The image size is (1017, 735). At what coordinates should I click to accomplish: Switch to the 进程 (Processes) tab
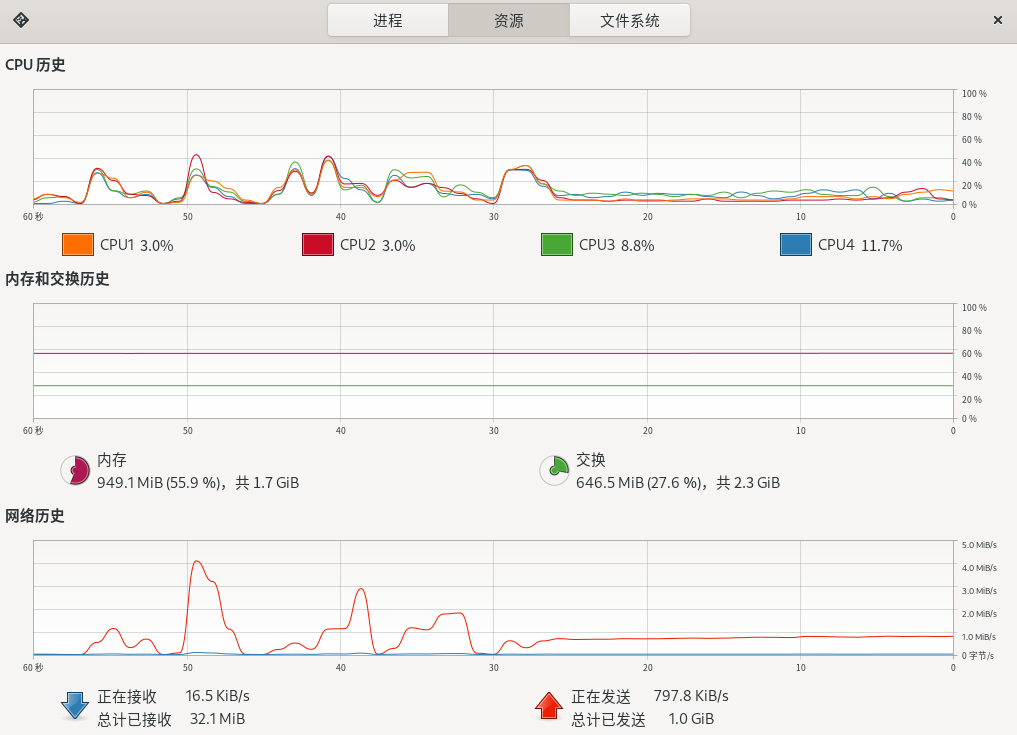tap(388, 20)
